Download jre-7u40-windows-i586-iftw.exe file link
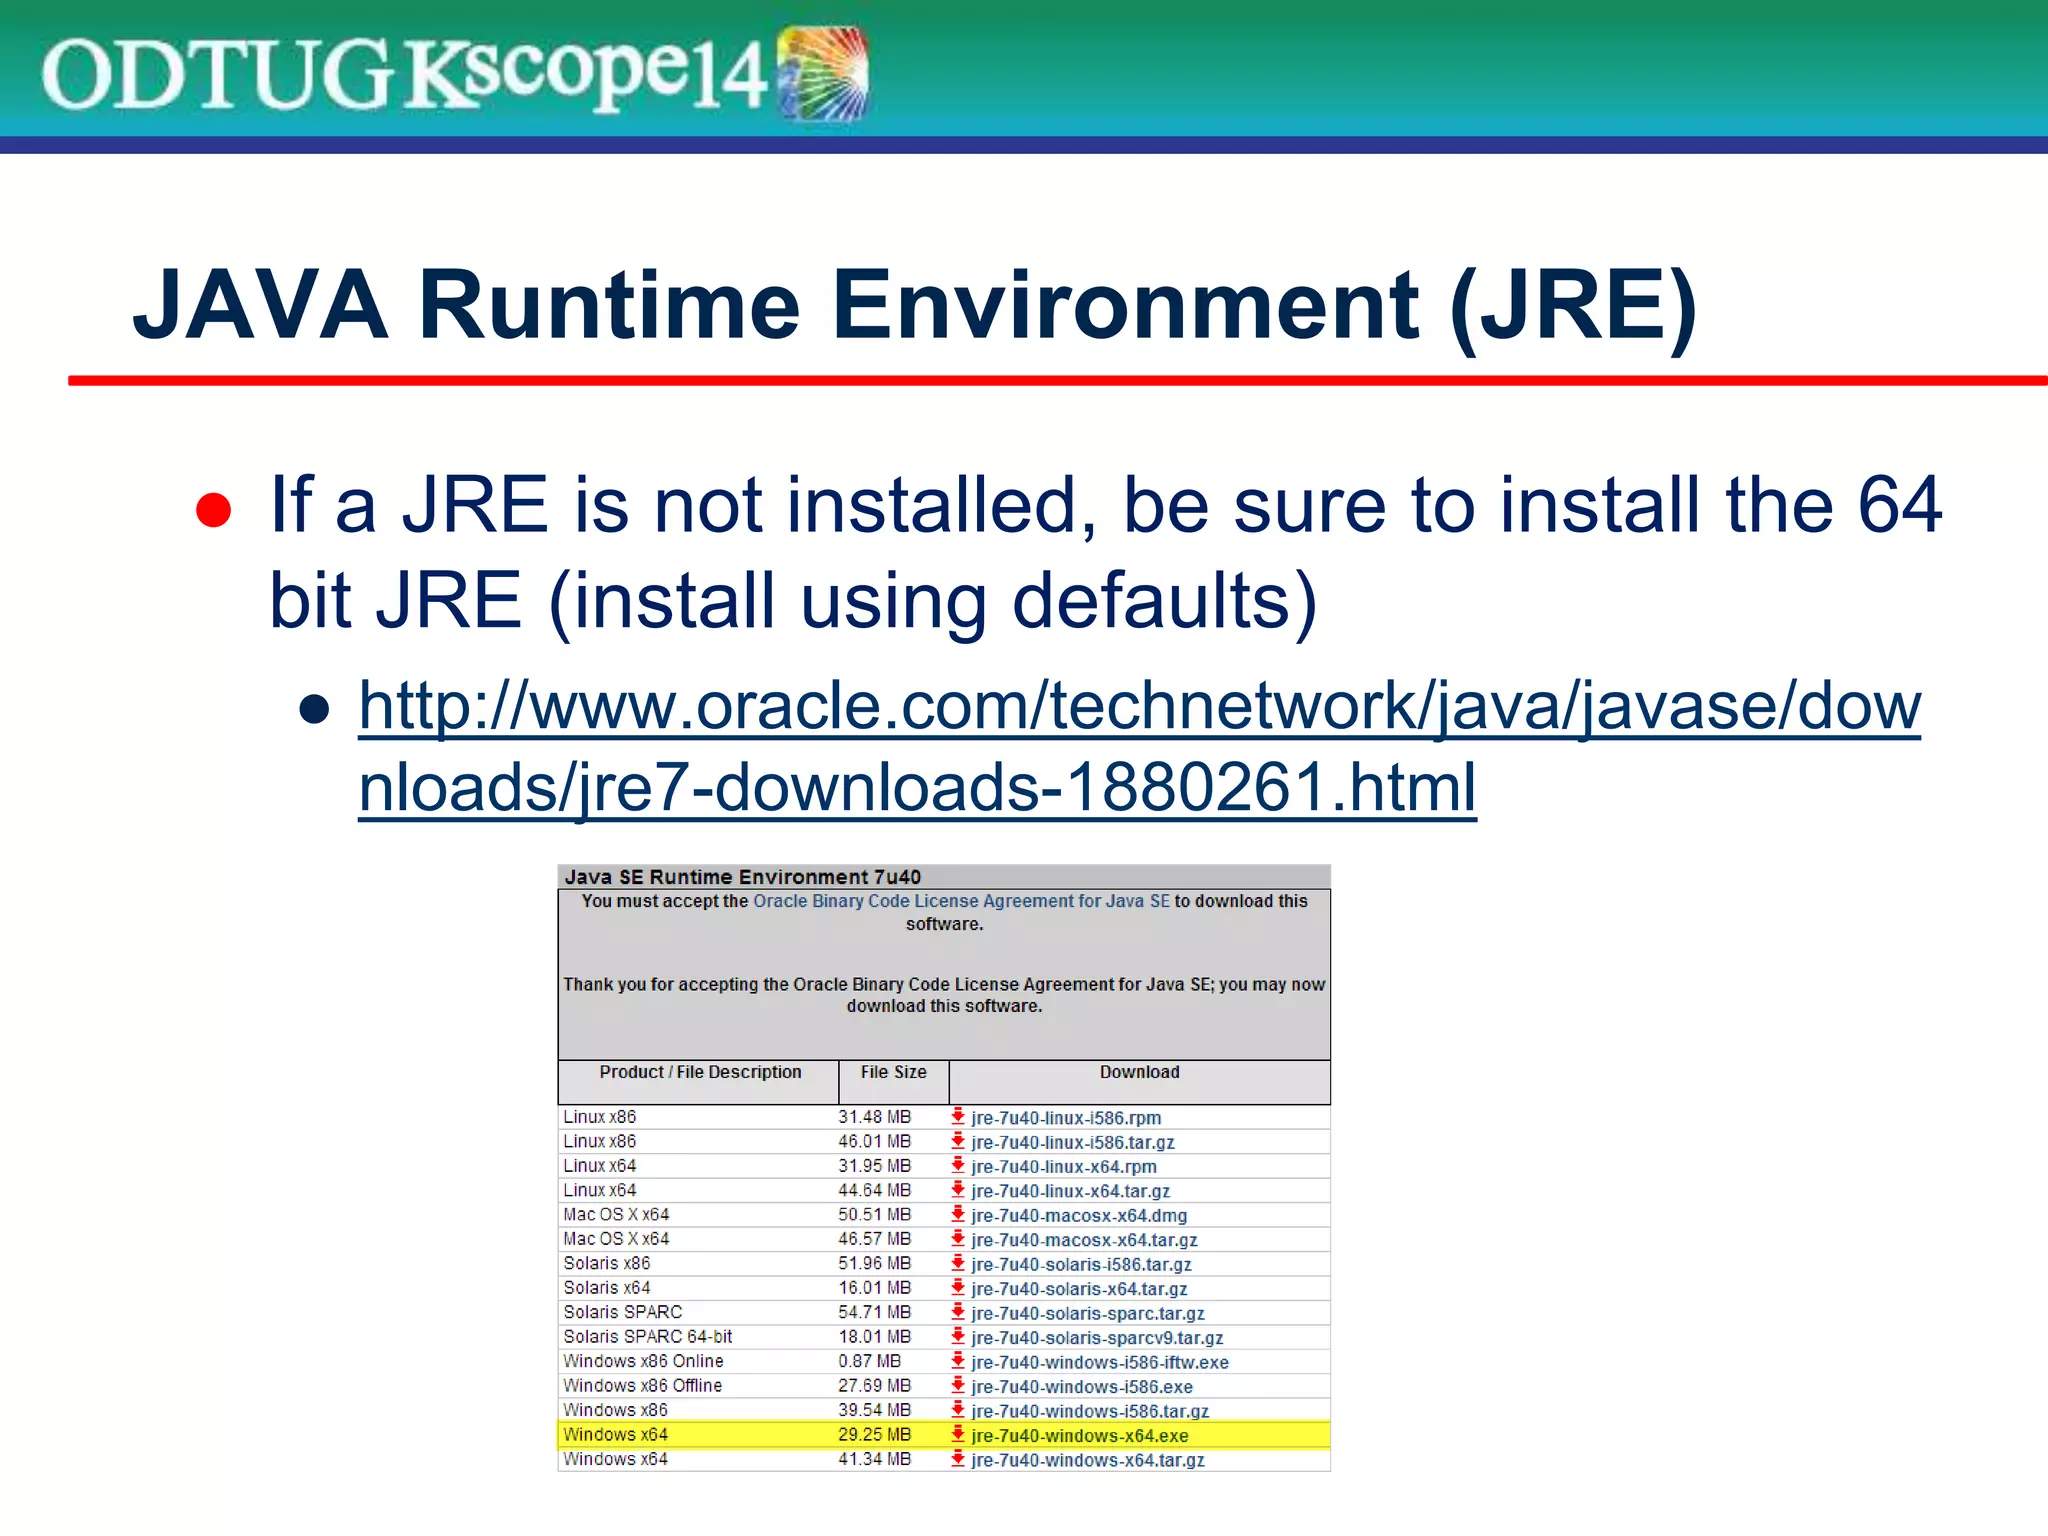Screen dimensions: 2048x1536 [1100, 1363]
